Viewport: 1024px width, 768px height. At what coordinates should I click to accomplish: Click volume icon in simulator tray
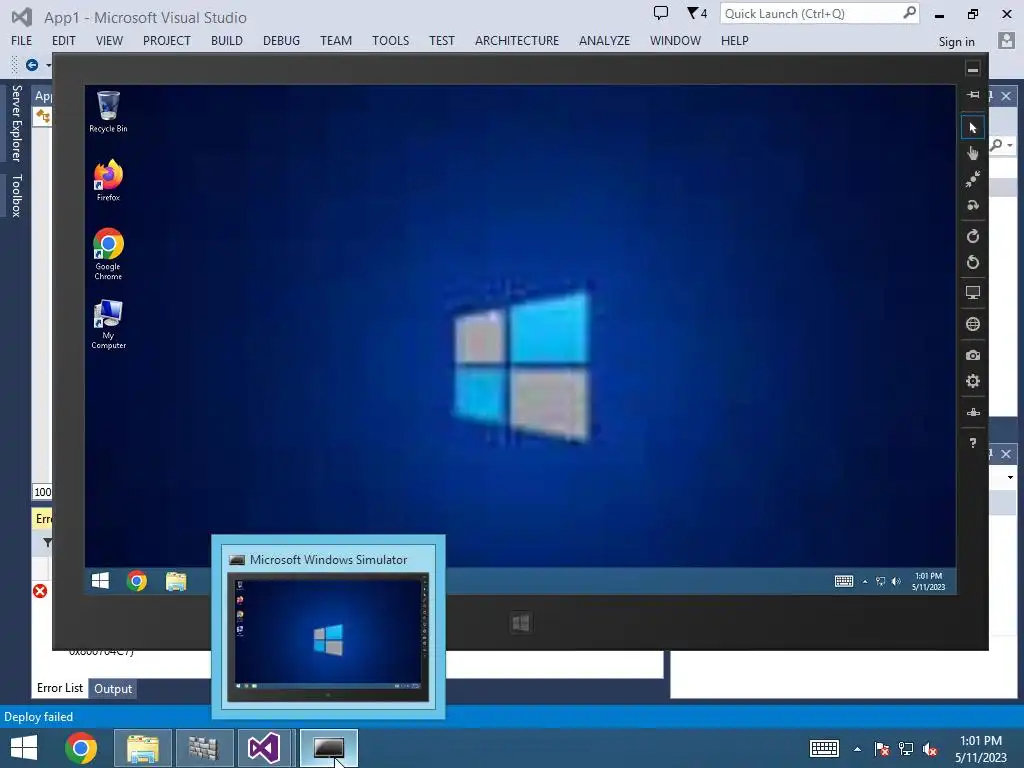coord(896,581)
